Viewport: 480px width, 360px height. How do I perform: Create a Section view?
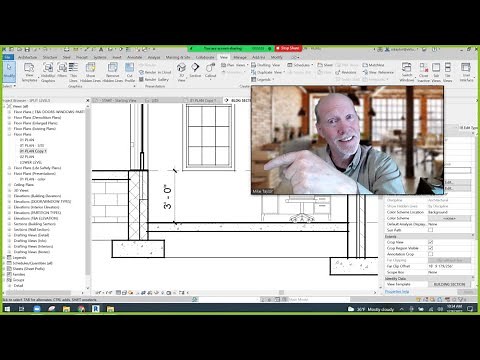pos(195,70)
